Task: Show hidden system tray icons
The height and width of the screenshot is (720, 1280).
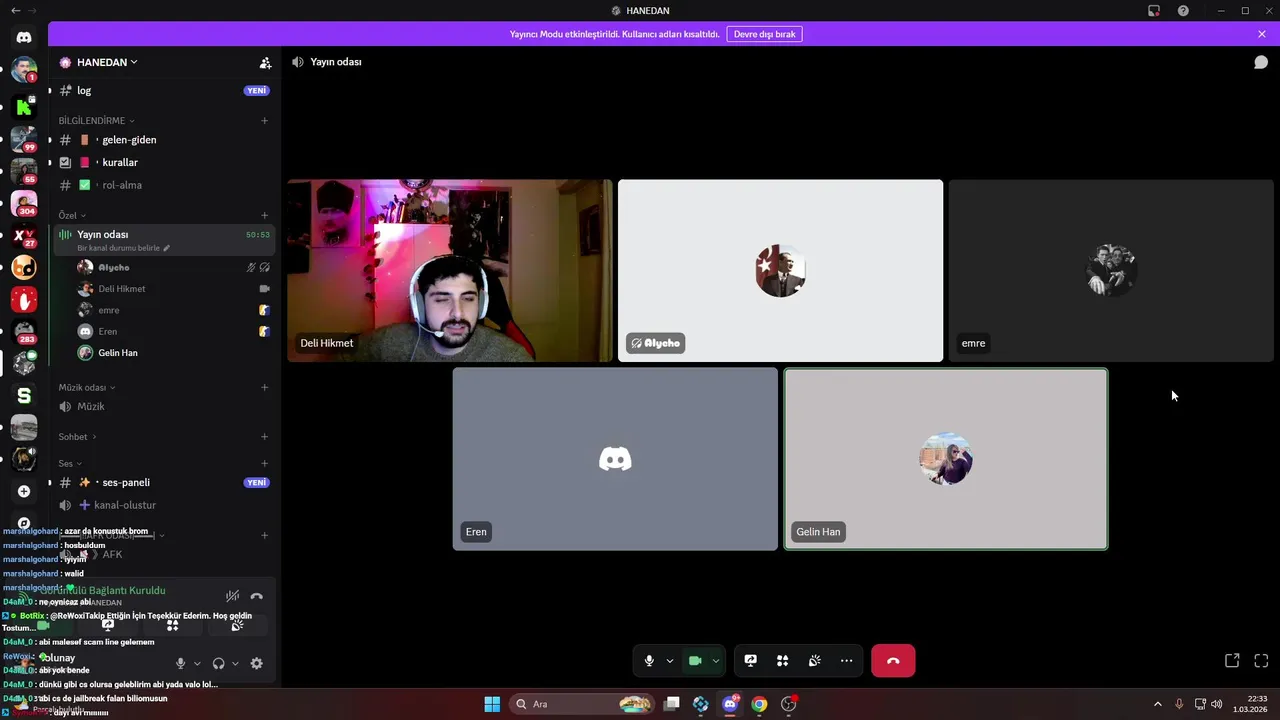Action: pyautogui.click(x=1158, y=704)
